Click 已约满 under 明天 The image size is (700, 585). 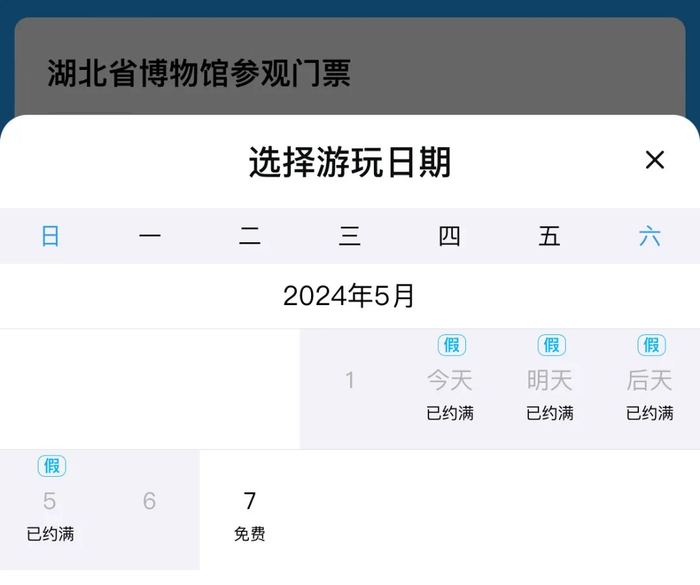click(x=550, y=413)
